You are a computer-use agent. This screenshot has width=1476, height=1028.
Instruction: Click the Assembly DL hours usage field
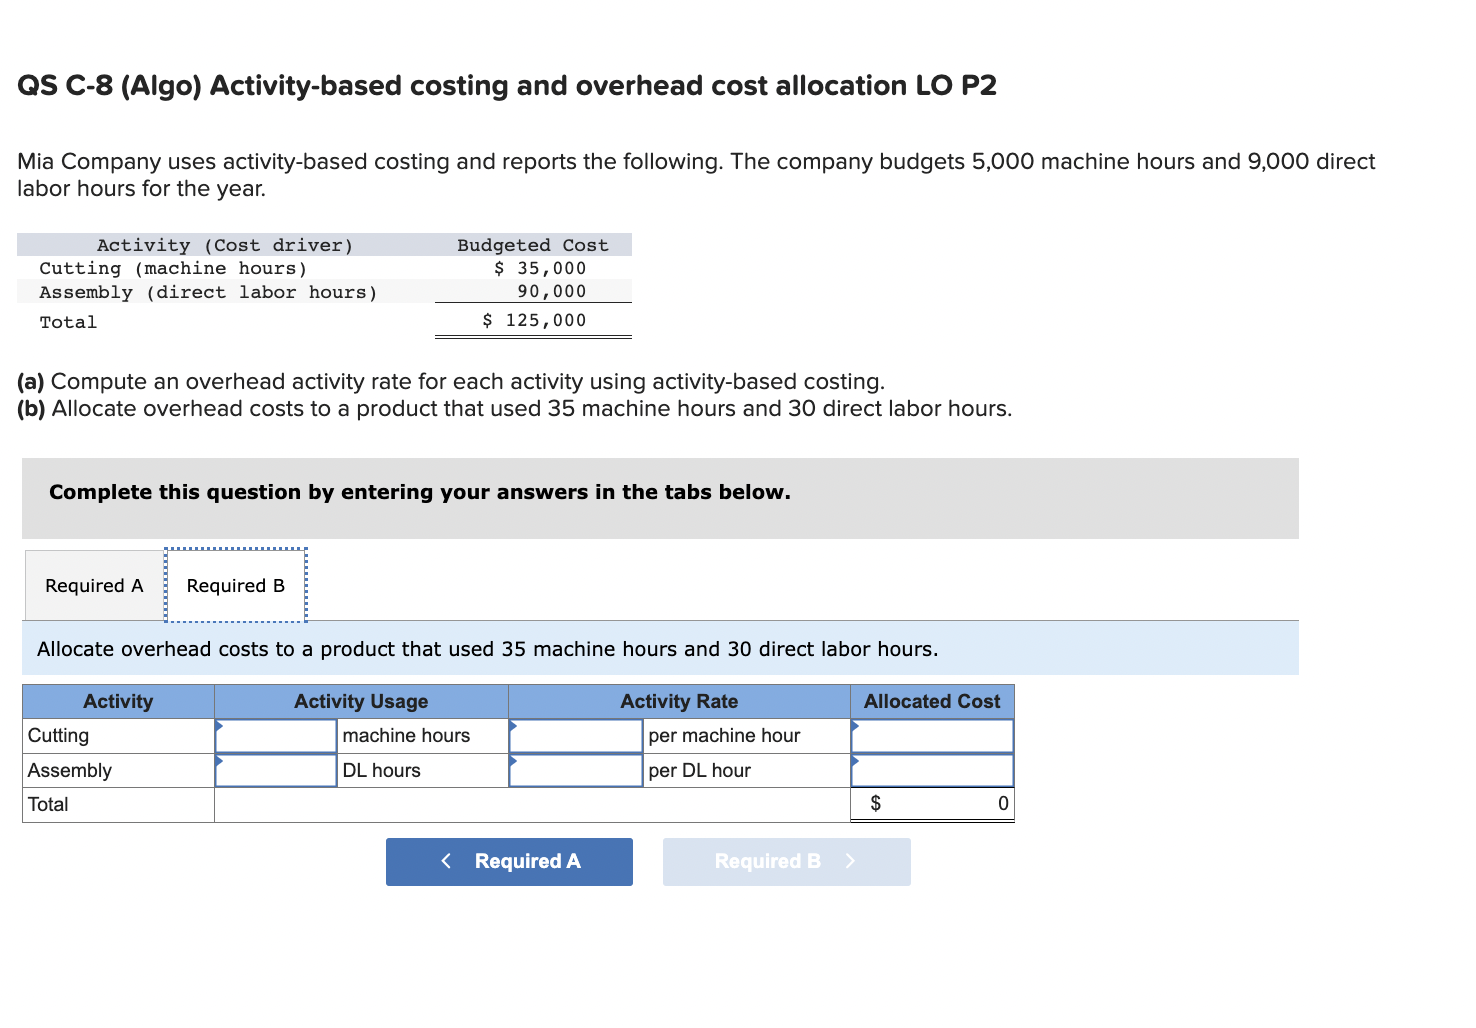[x=275, y=770]
